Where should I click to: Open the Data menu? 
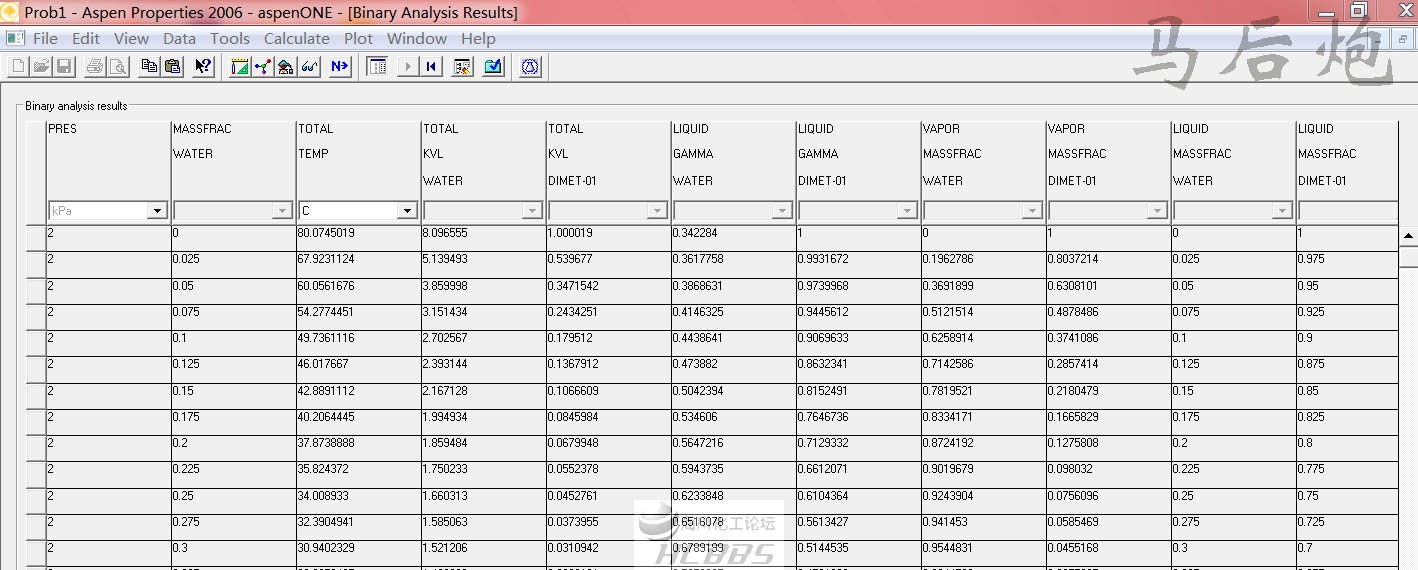(x=180, y=38)
